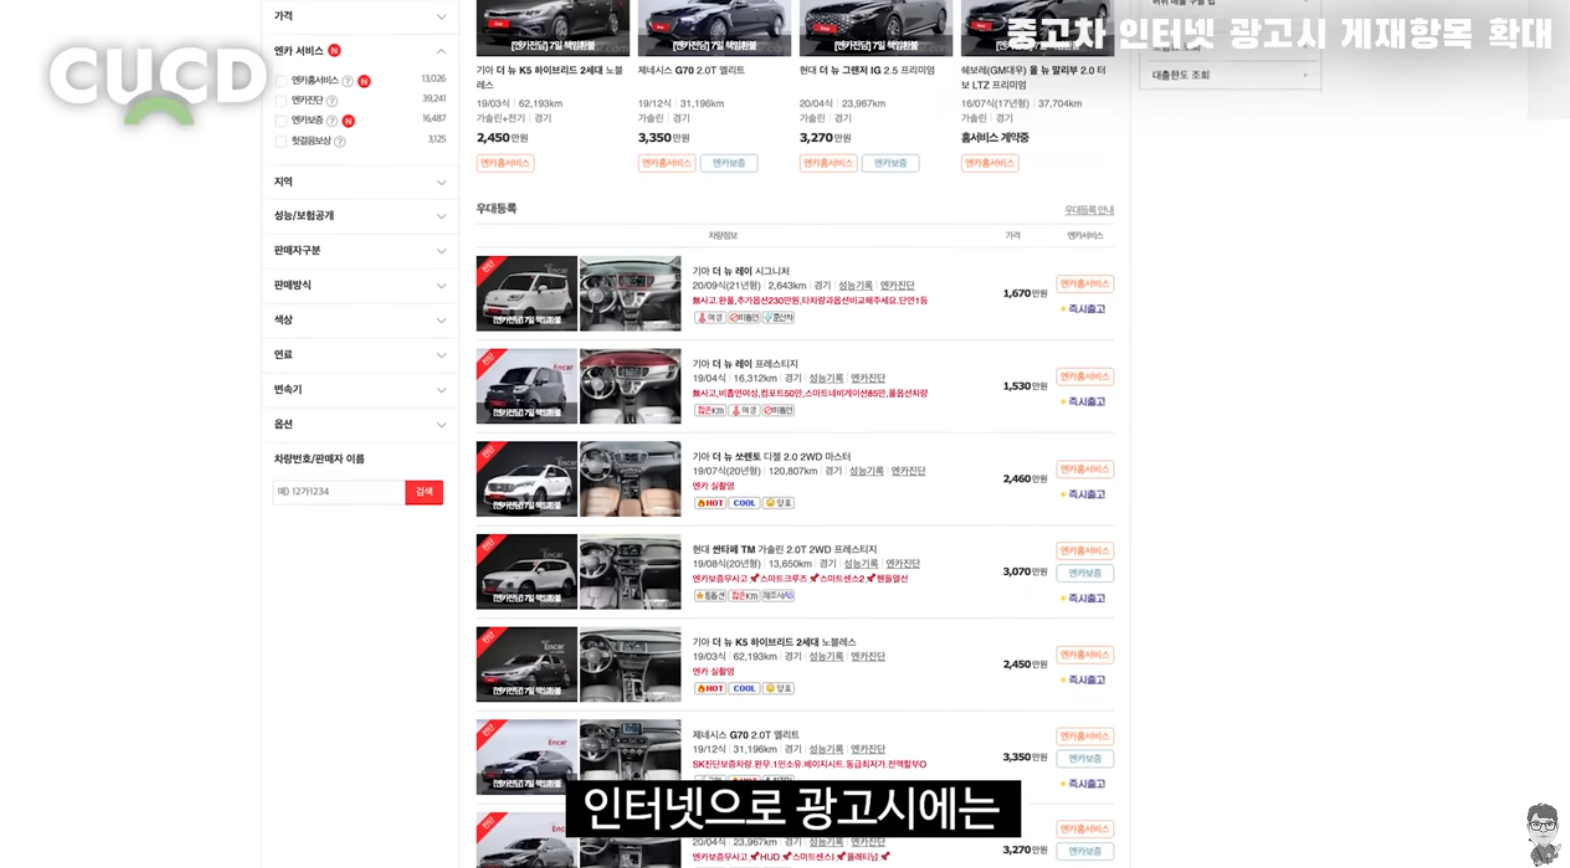Click the 1,530만원 price of 레이 프레스티지
Viewport: 1570px width, 868px height.
[x=1025, y=386]
